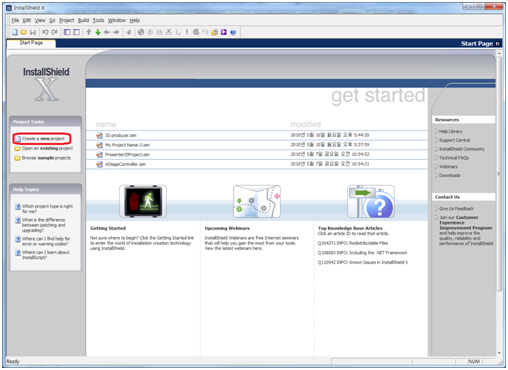
Task: Click the globe toolbar icon
Action: pyautogui.click(x=141, y=32)
